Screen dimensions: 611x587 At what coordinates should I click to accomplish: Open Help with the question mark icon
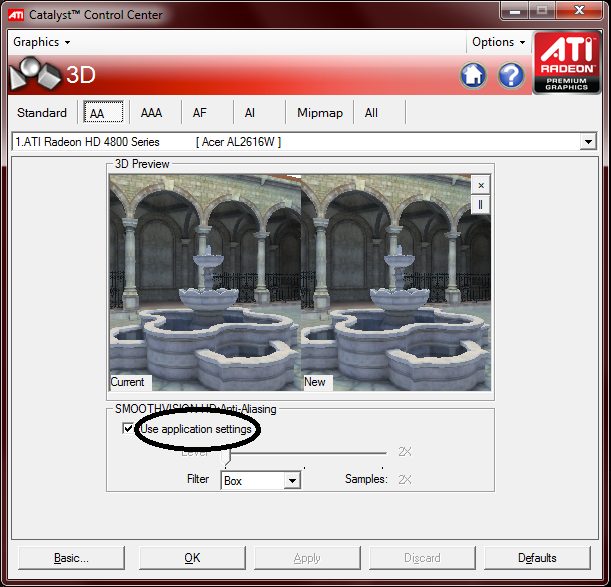tap(511, 75)
